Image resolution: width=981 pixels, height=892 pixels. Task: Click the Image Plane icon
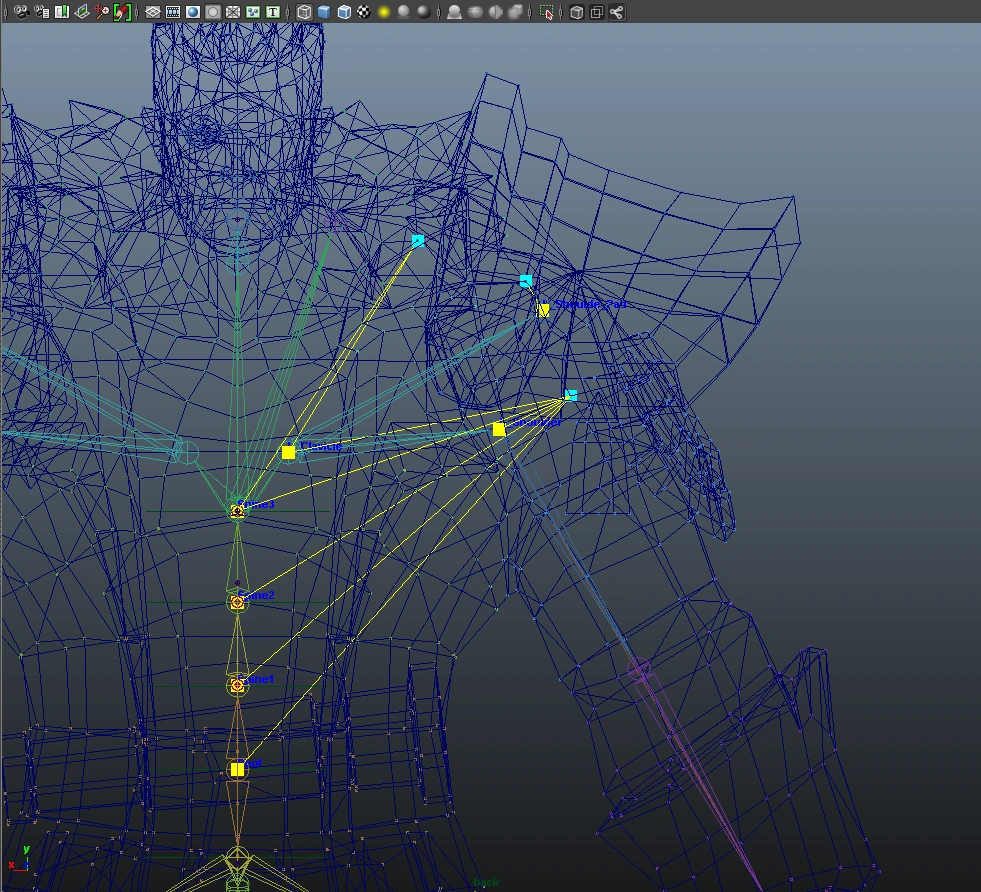coord(82,12)
